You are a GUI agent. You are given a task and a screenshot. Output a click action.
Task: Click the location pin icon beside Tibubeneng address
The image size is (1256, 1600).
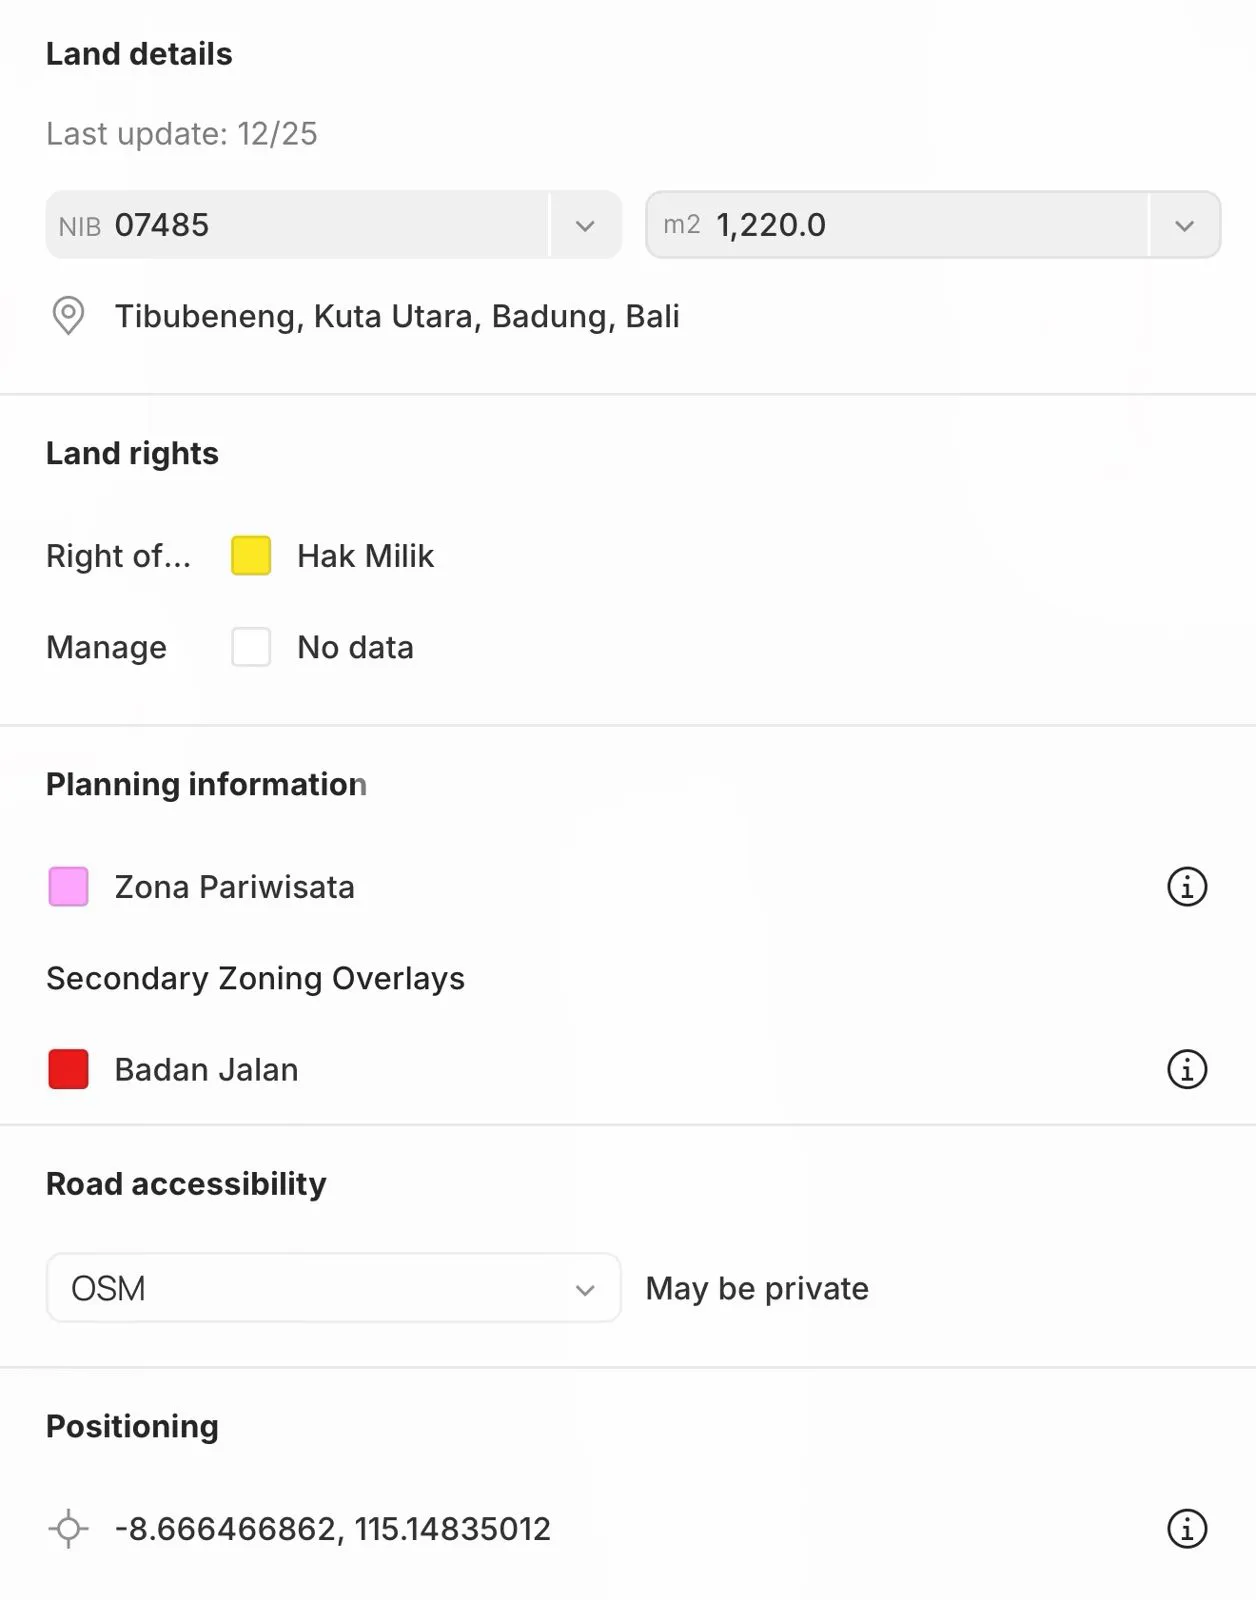(x=68, y=316)
